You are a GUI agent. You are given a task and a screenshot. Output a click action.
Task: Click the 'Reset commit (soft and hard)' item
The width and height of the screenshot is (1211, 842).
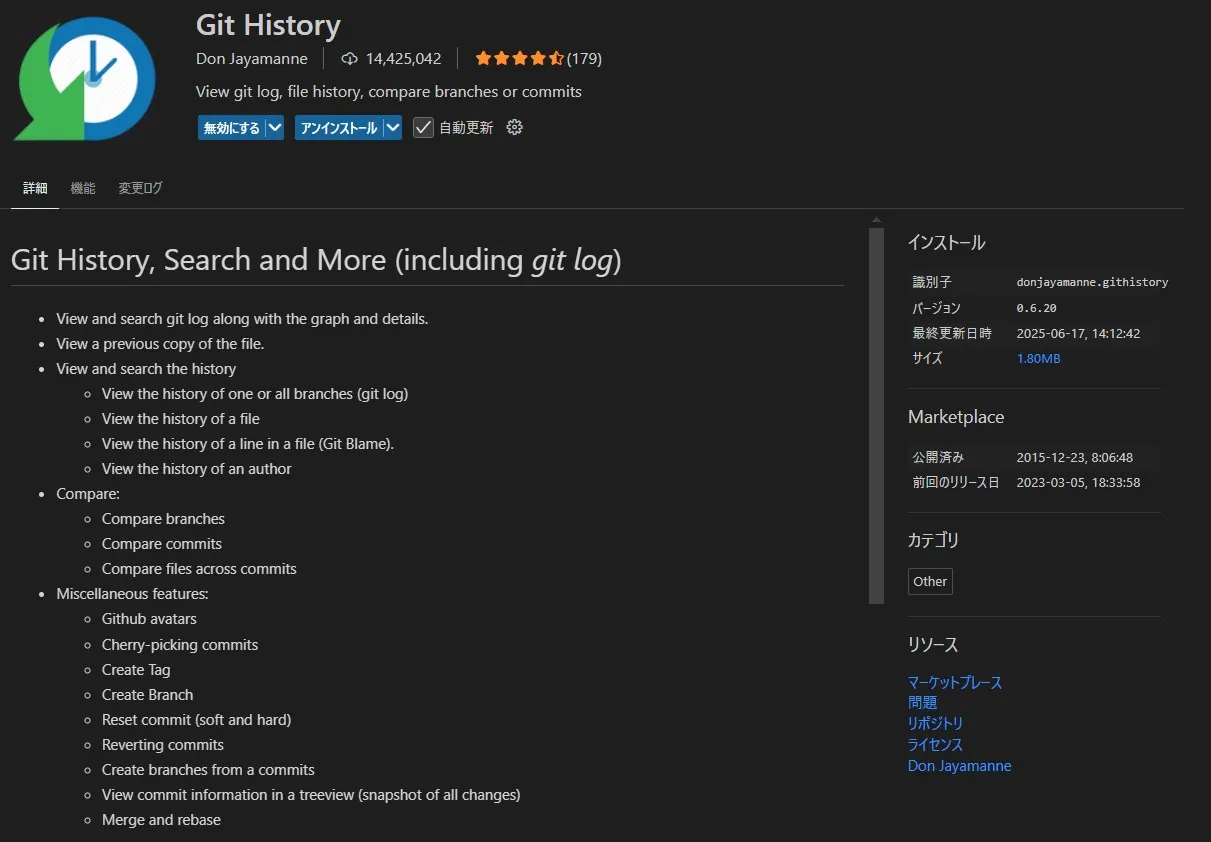click(x=197, y=720)
